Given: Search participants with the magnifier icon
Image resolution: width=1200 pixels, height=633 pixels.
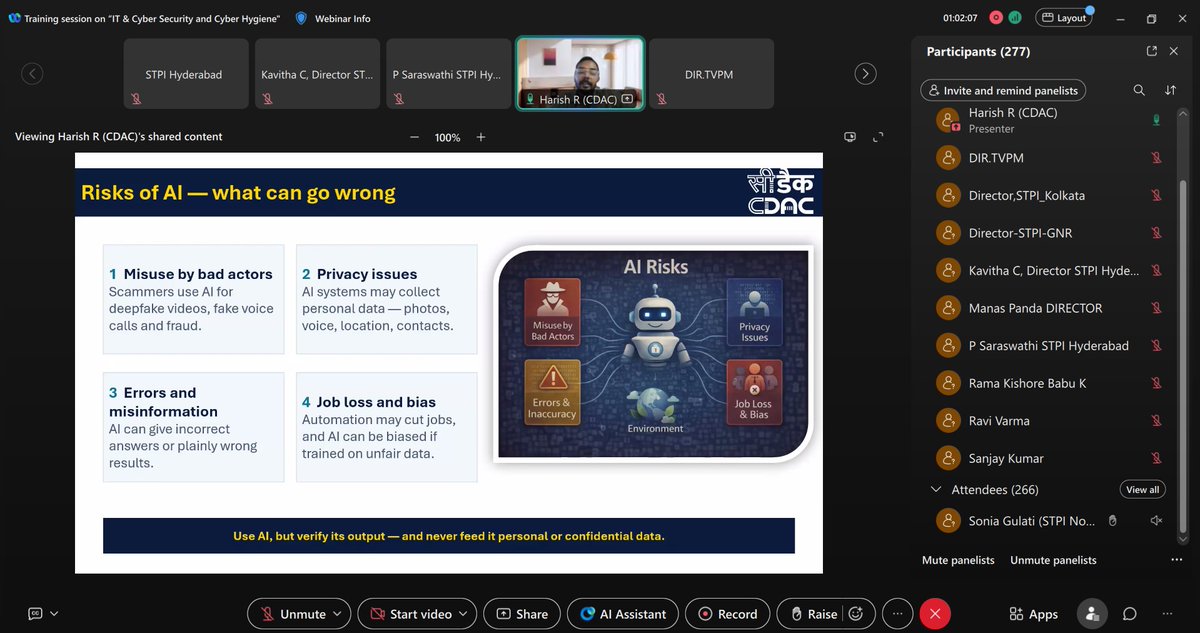Looking at the screenshot, I should pos(1139,90).
